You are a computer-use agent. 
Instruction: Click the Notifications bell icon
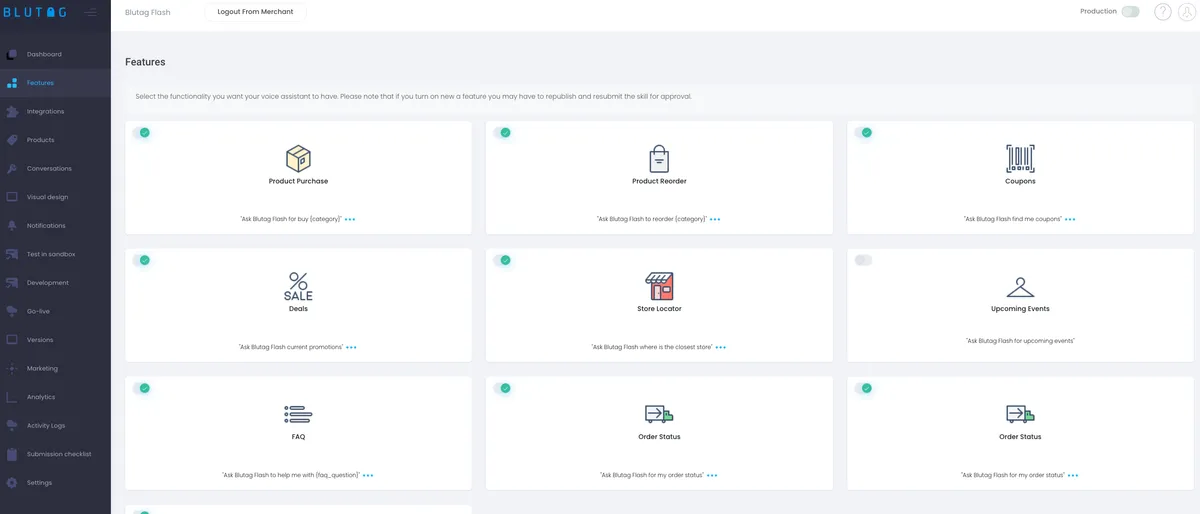pos(12,226)
